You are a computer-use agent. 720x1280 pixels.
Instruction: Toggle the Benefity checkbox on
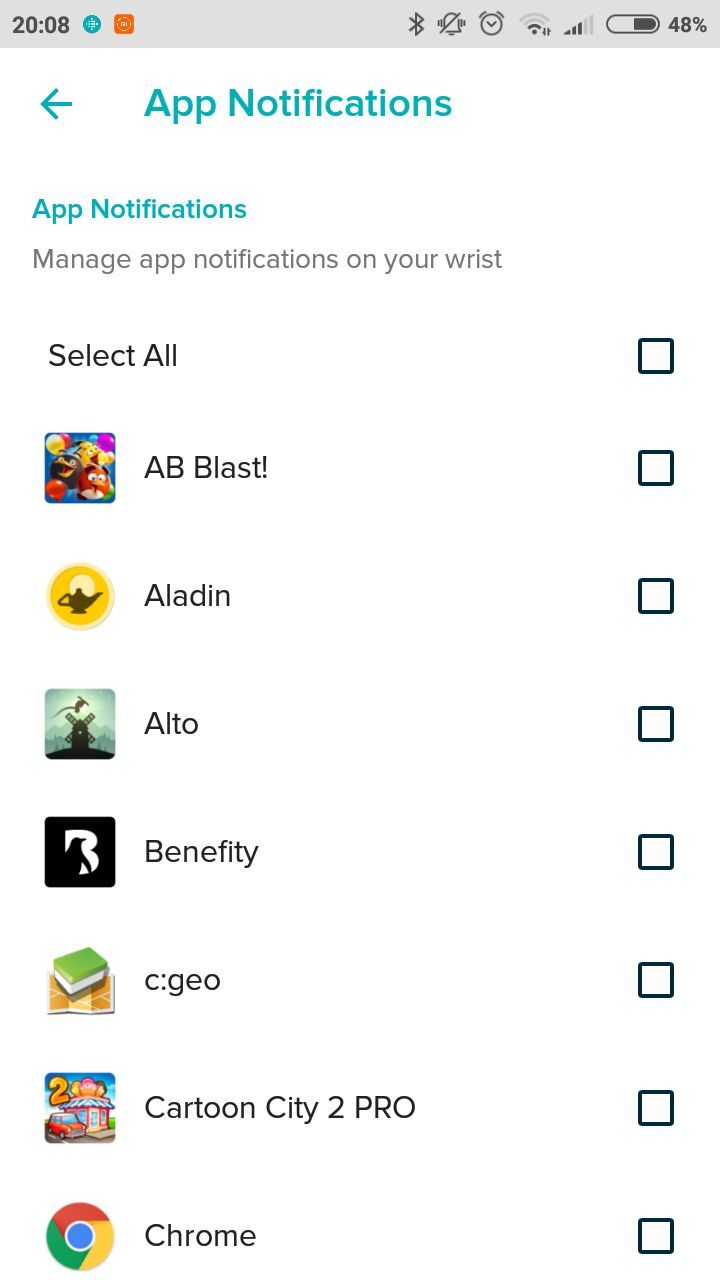tap(656, 852)
